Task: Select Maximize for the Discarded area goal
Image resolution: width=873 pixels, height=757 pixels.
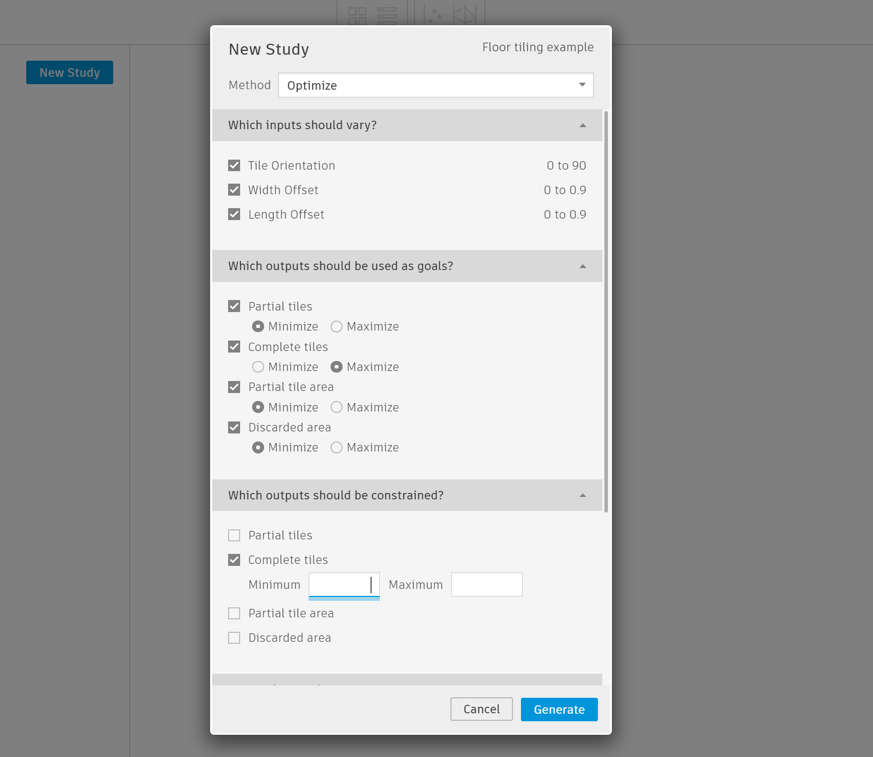Action: [337, 448]
